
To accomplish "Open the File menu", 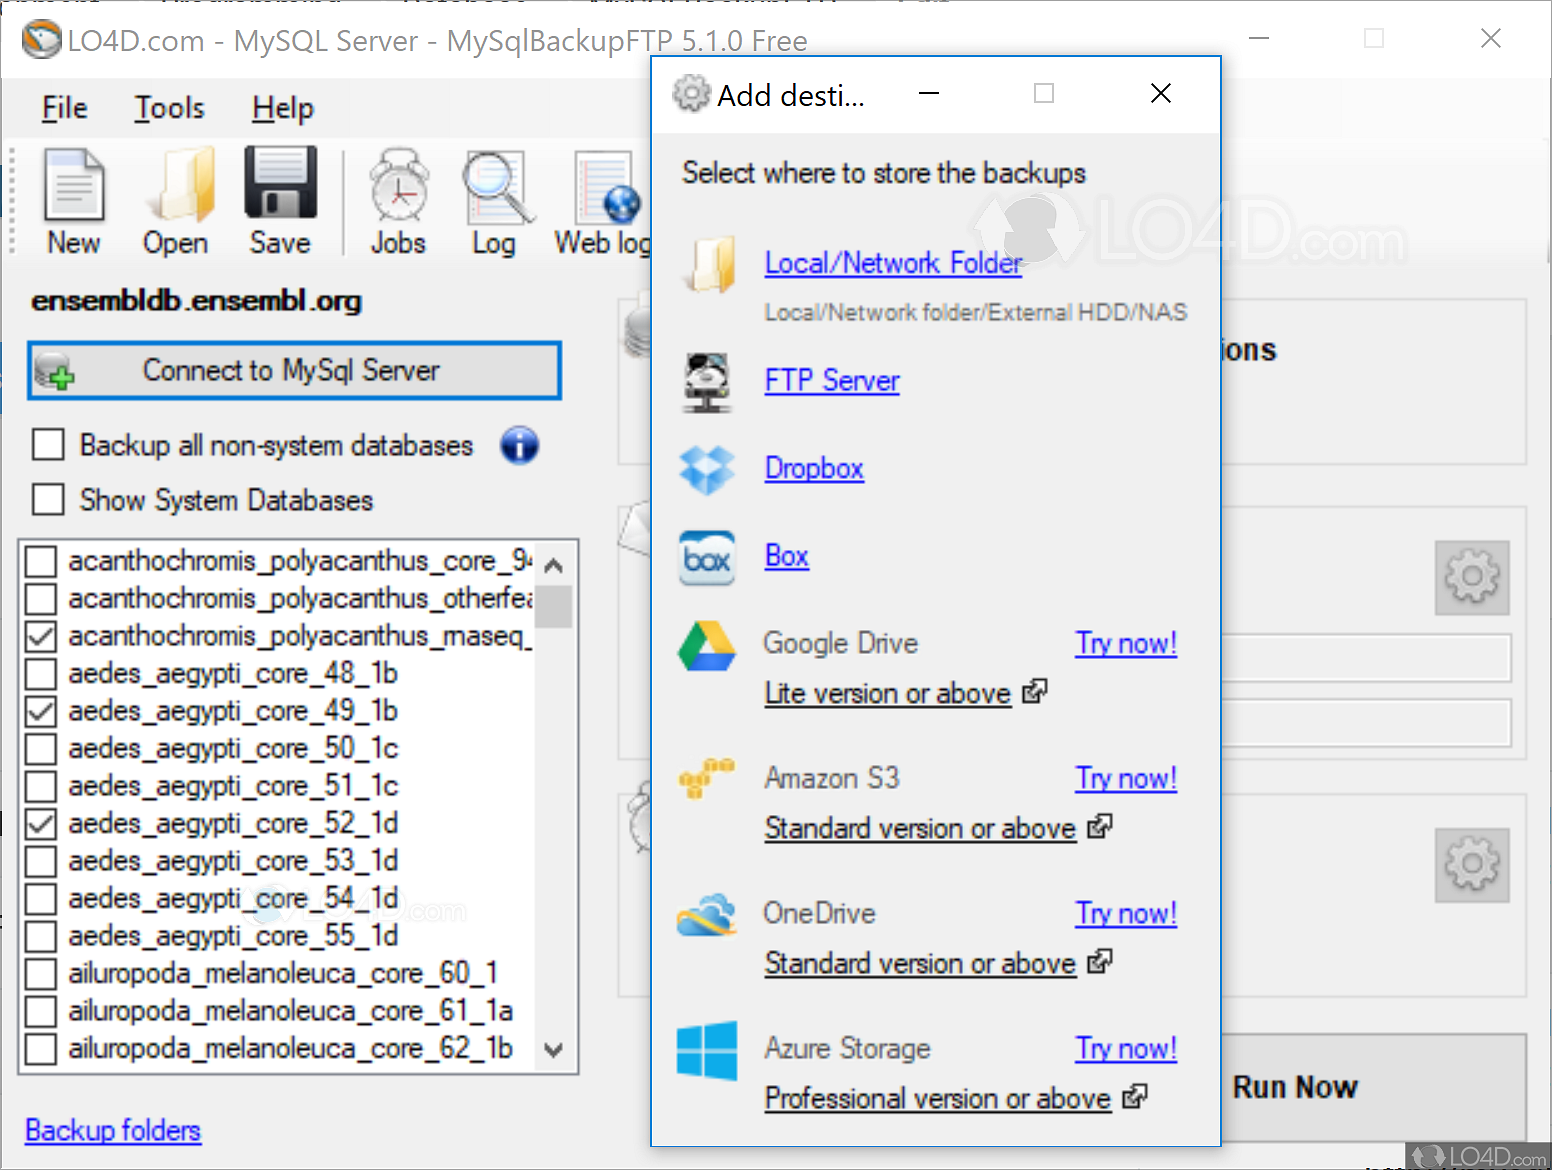I will point(63,108).
